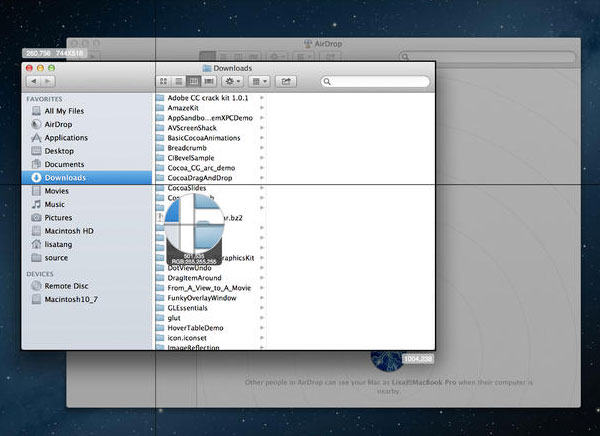Go forward in Downloads window

click(48, 81)
